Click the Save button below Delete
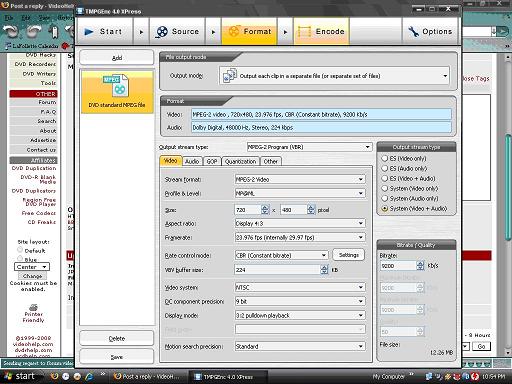 click(117, 357)
